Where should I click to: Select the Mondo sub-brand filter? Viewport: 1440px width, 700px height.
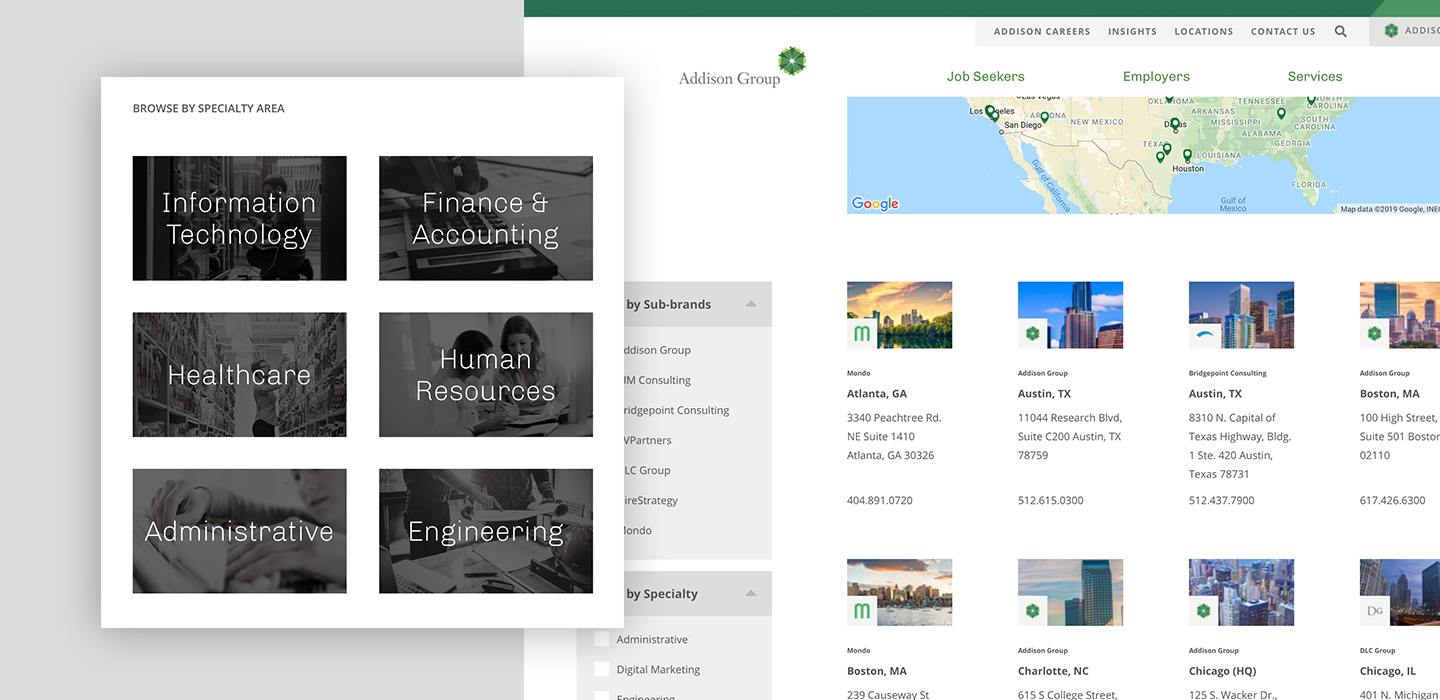click(x=638, y=530)
